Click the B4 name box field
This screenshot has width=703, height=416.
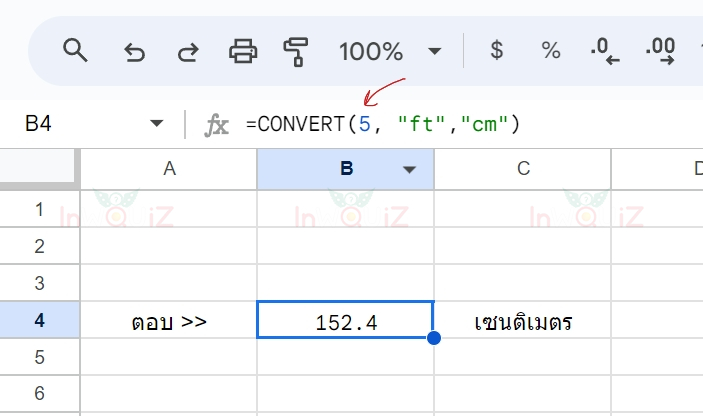point(70,124)
